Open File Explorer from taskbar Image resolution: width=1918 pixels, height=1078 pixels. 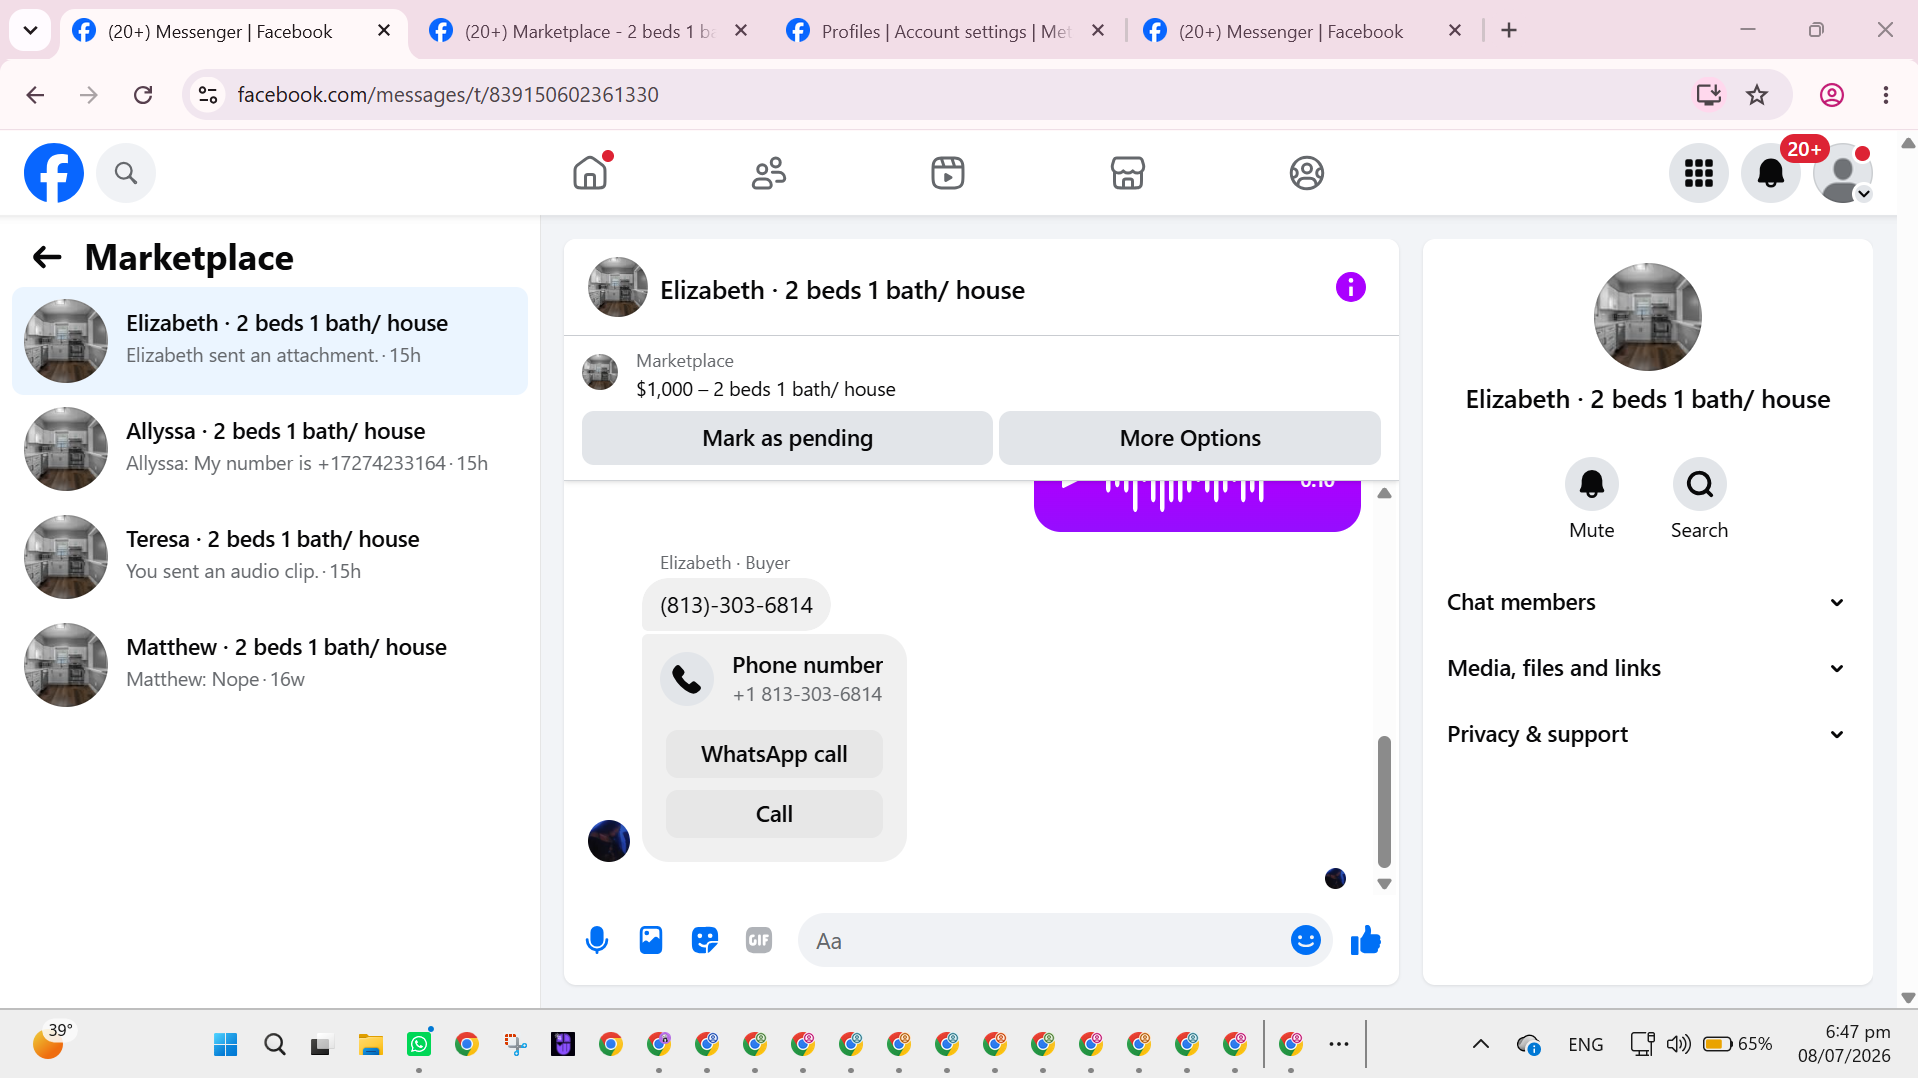pos(371,1045)
